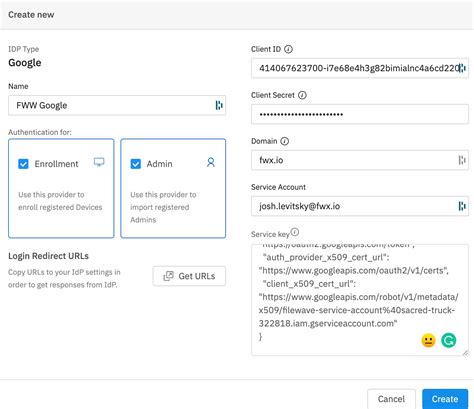The width and height of the screenshot is (474, 409).
Task: Focus the Service Account email field
Action: click(360, 206)
